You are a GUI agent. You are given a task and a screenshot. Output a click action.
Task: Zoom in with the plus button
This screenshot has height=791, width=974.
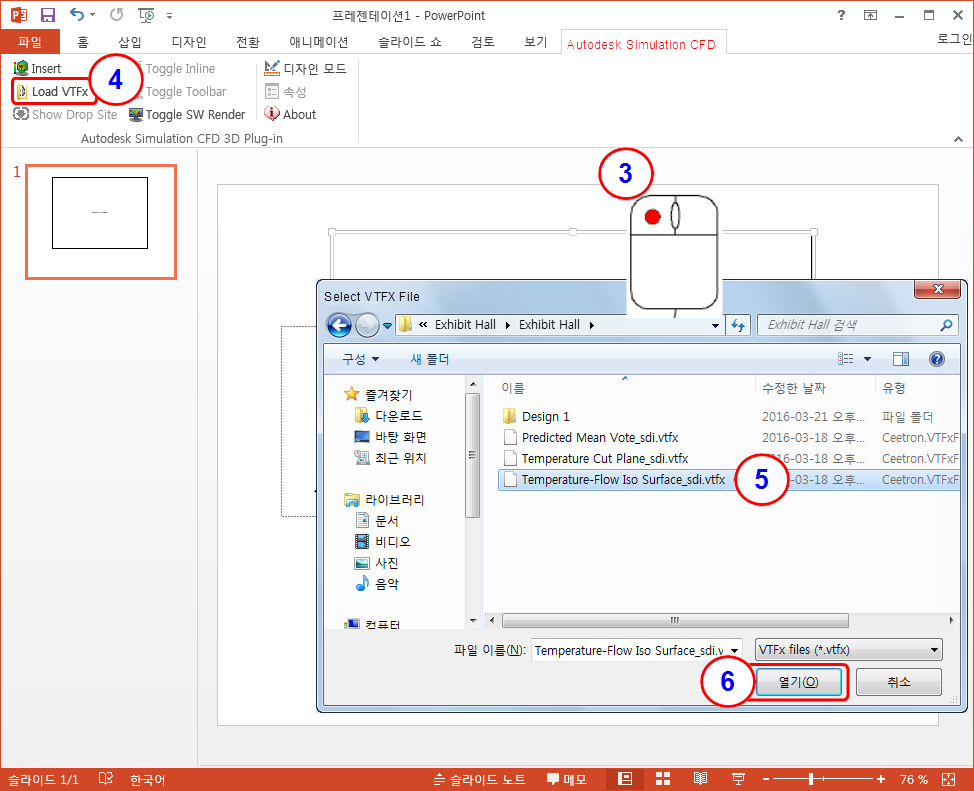click(881, 779)
